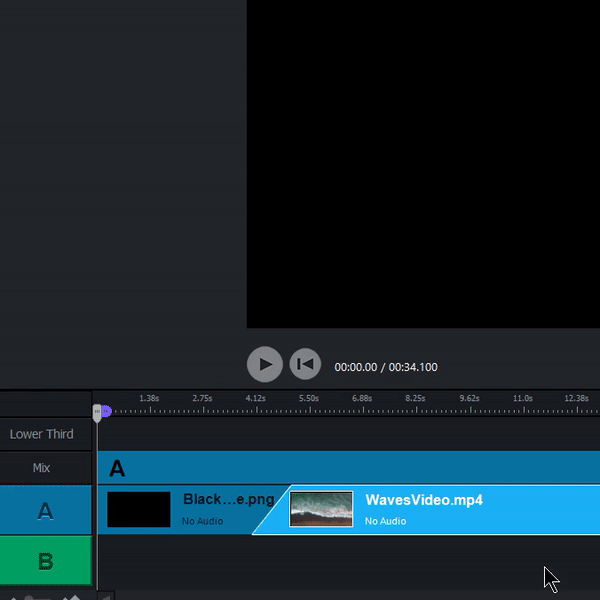Select the purple marker on the ruler
The image size is (600, 600).
click(107, 411)
